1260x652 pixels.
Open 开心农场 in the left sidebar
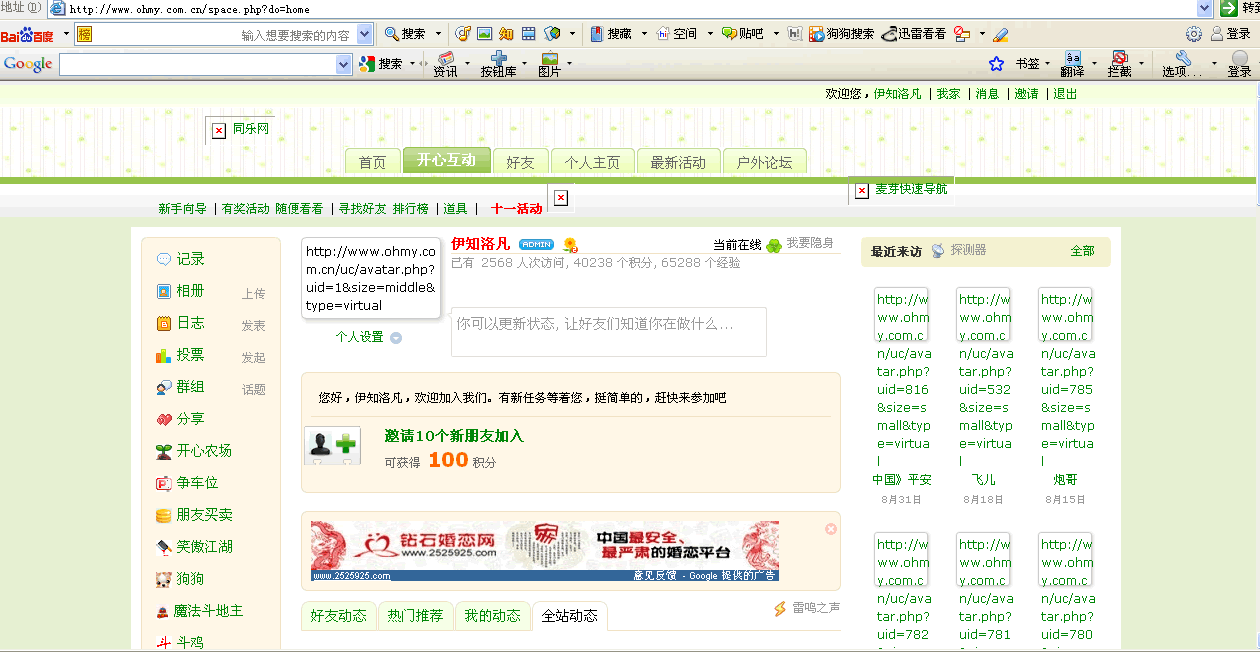(194, 451)
